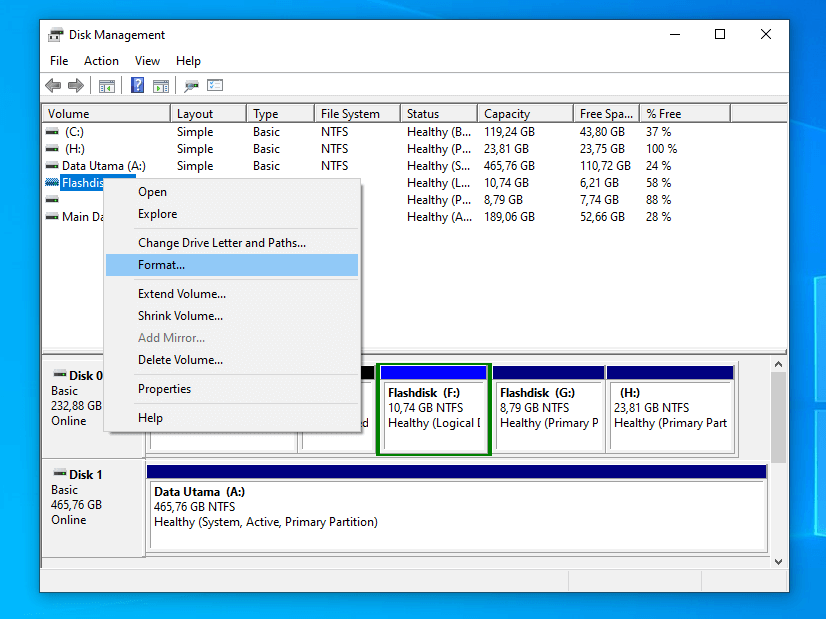
Task: Select the (C:) volume name
Action: click(x=74, y=132)
